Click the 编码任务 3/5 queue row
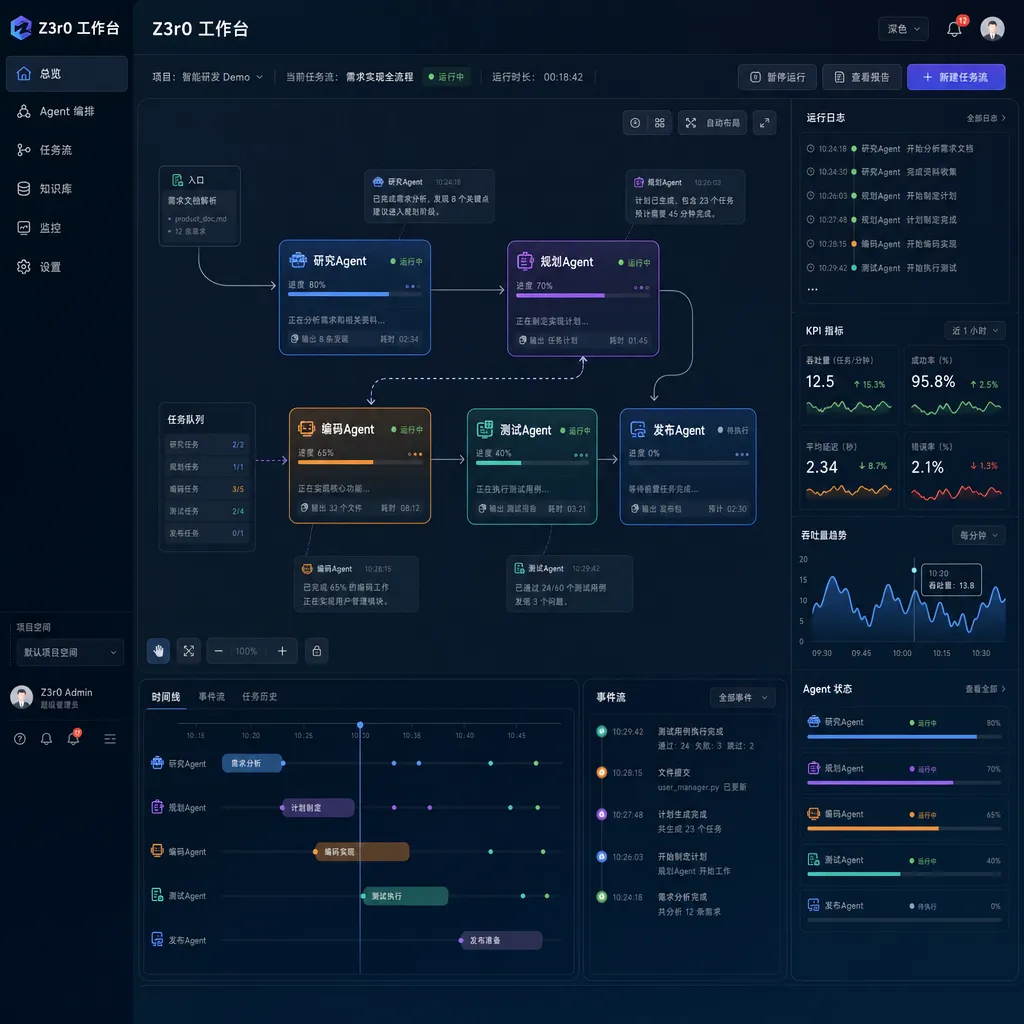This screenshot has width=1024, height=1024. (206, 488)
